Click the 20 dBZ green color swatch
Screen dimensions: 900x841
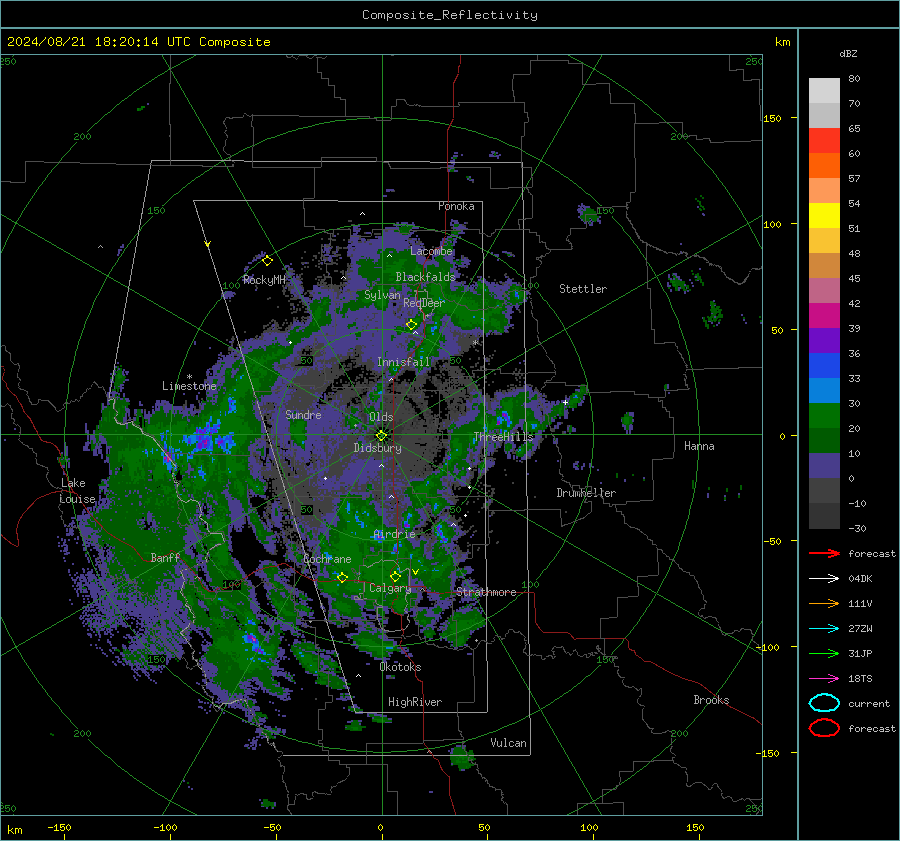(x=824, y=415)
